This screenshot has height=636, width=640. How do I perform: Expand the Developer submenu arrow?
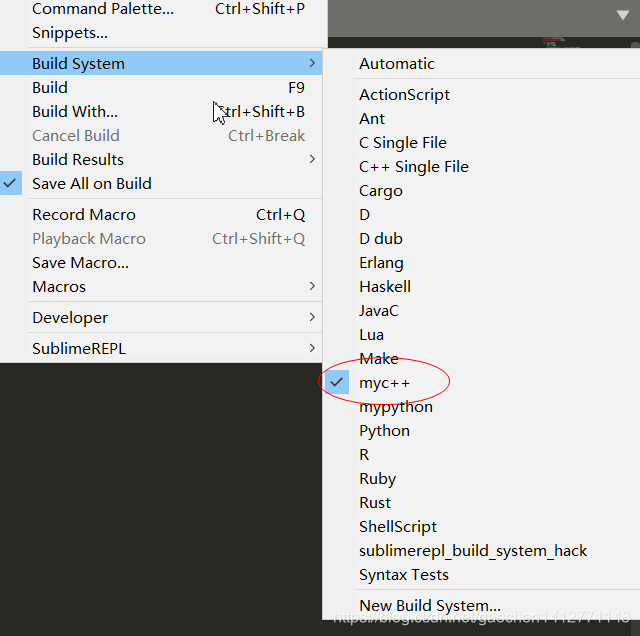click(x=312, y=317)
